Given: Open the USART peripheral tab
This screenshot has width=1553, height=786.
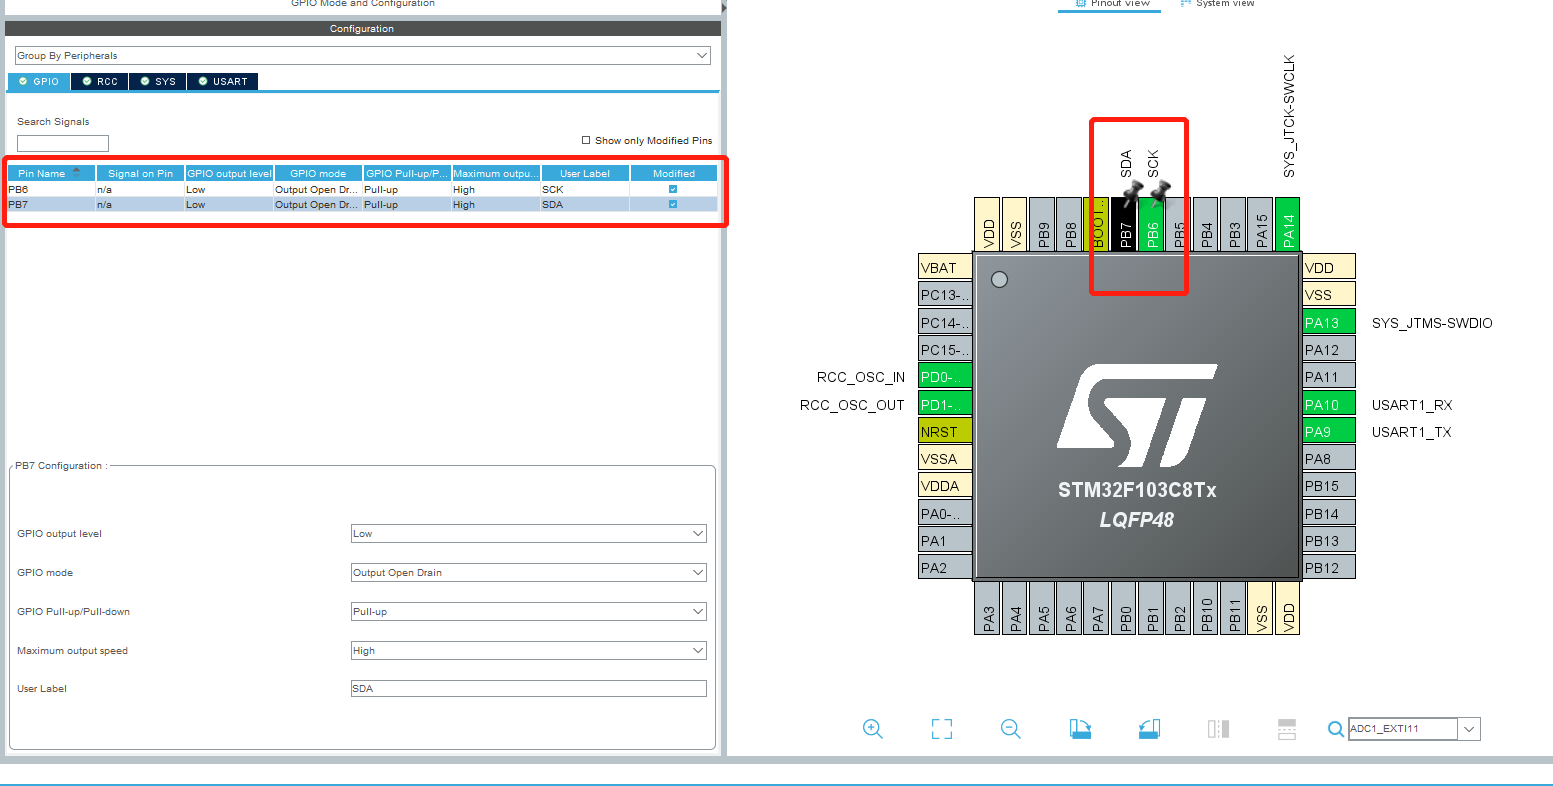Looking at the screenshot, I should pos(222,81).
